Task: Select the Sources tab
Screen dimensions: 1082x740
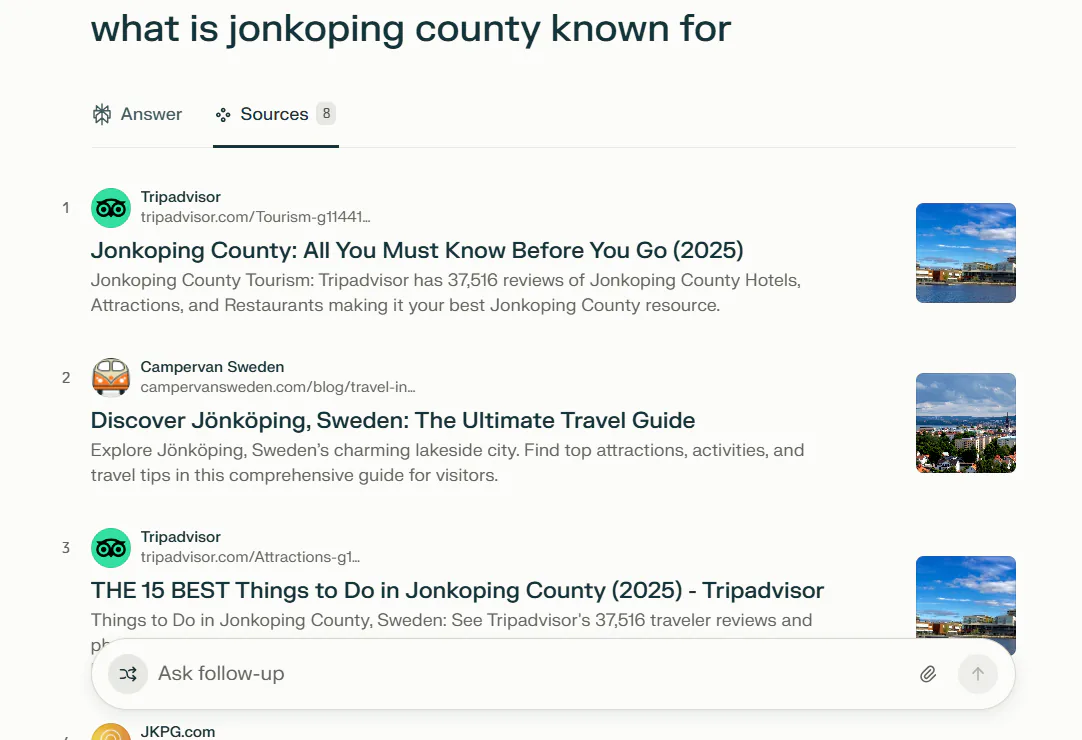Action: [x=275, y=114]
